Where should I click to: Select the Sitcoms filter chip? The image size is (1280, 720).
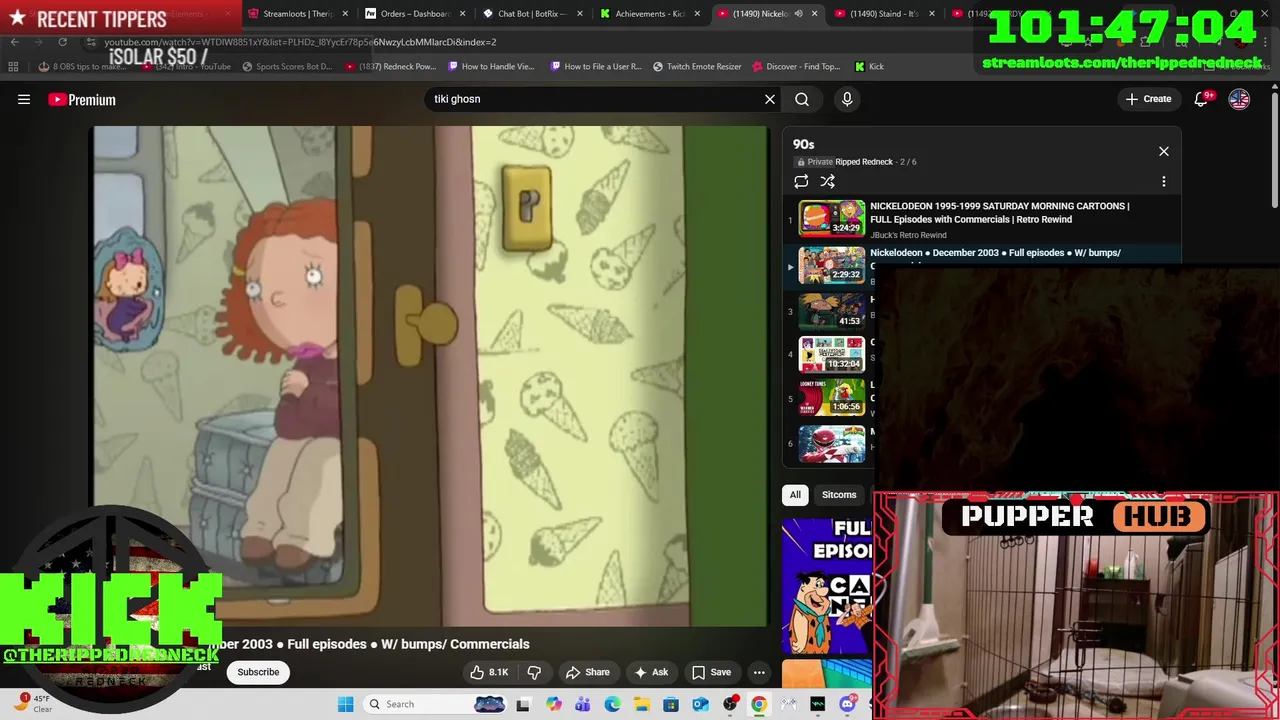tap(839, 495)
